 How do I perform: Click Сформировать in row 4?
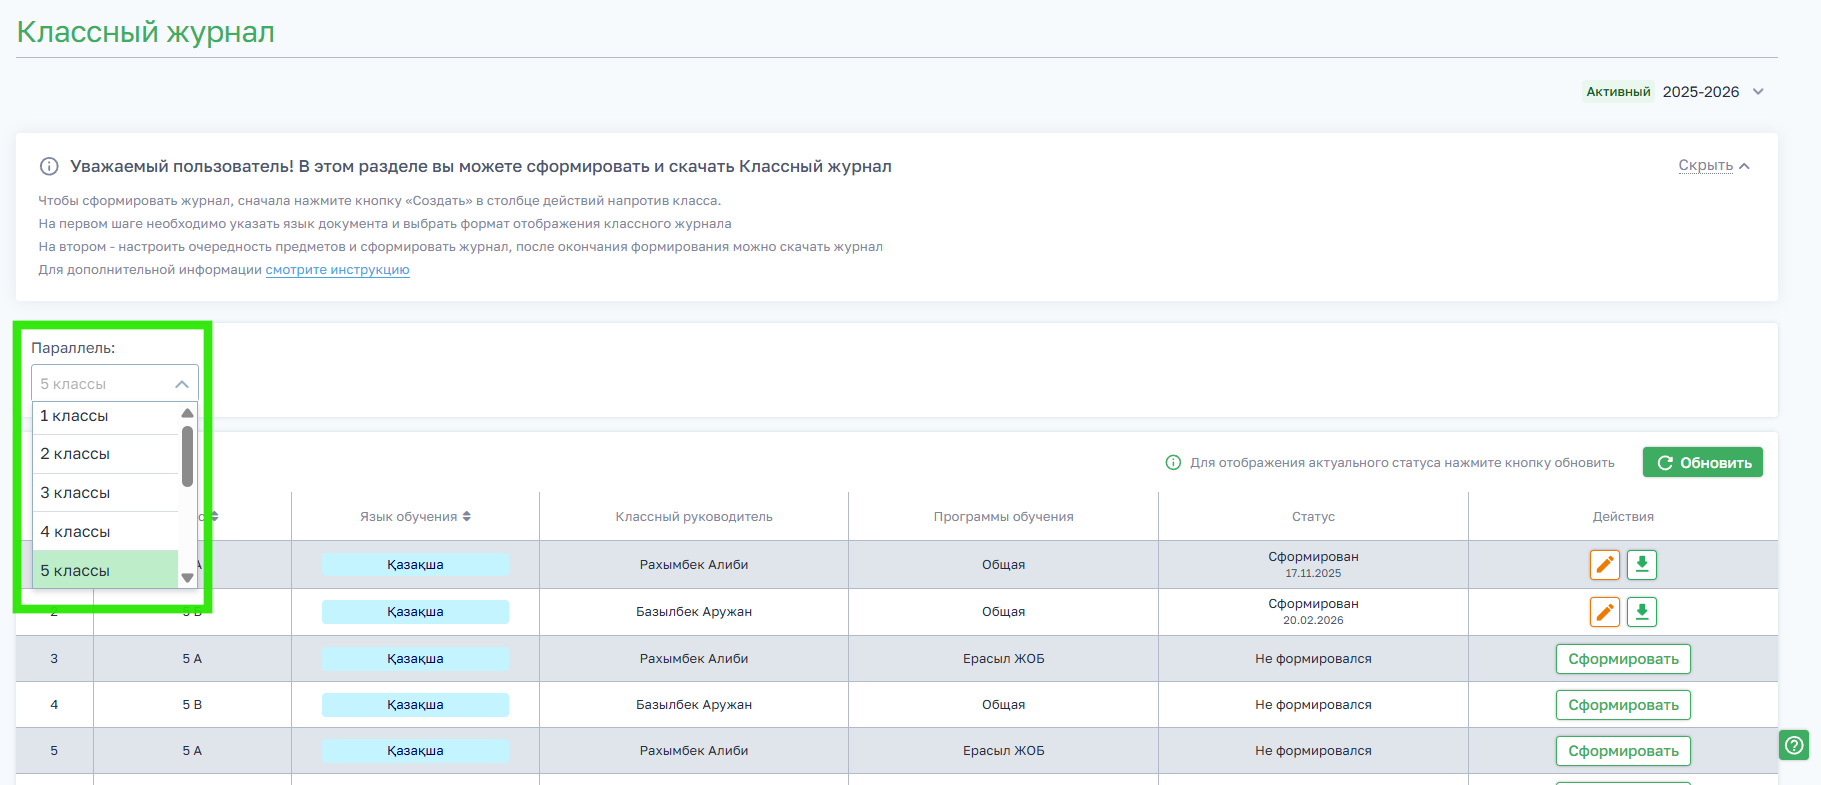click(x=1623, y=705)
